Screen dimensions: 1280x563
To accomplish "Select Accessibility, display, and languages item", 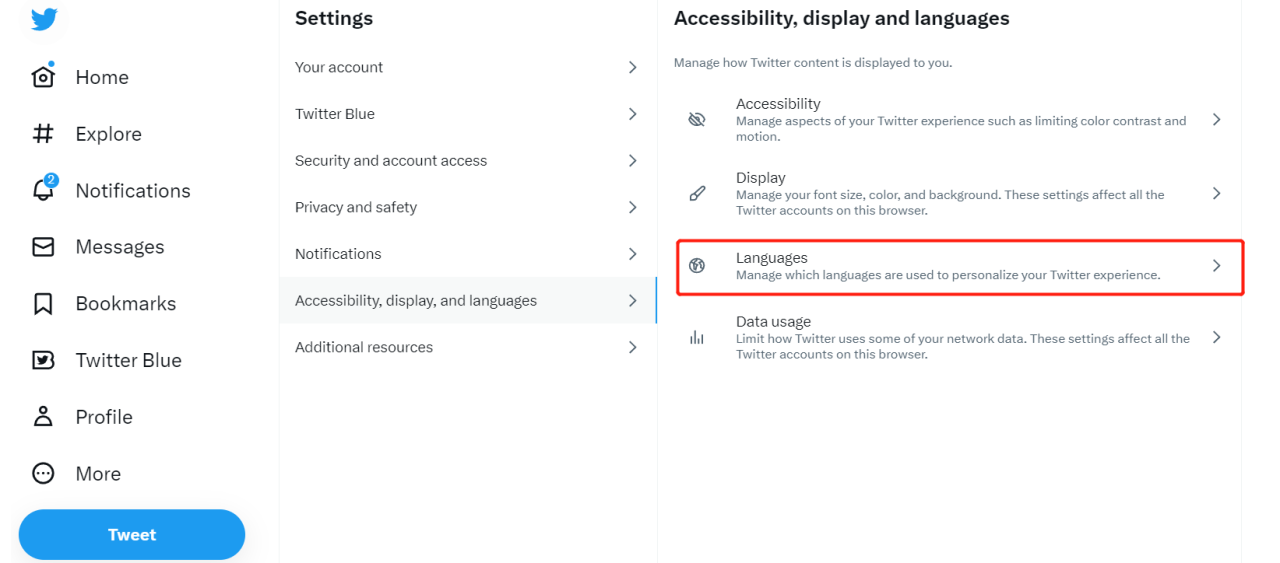I will pos(416,301).
